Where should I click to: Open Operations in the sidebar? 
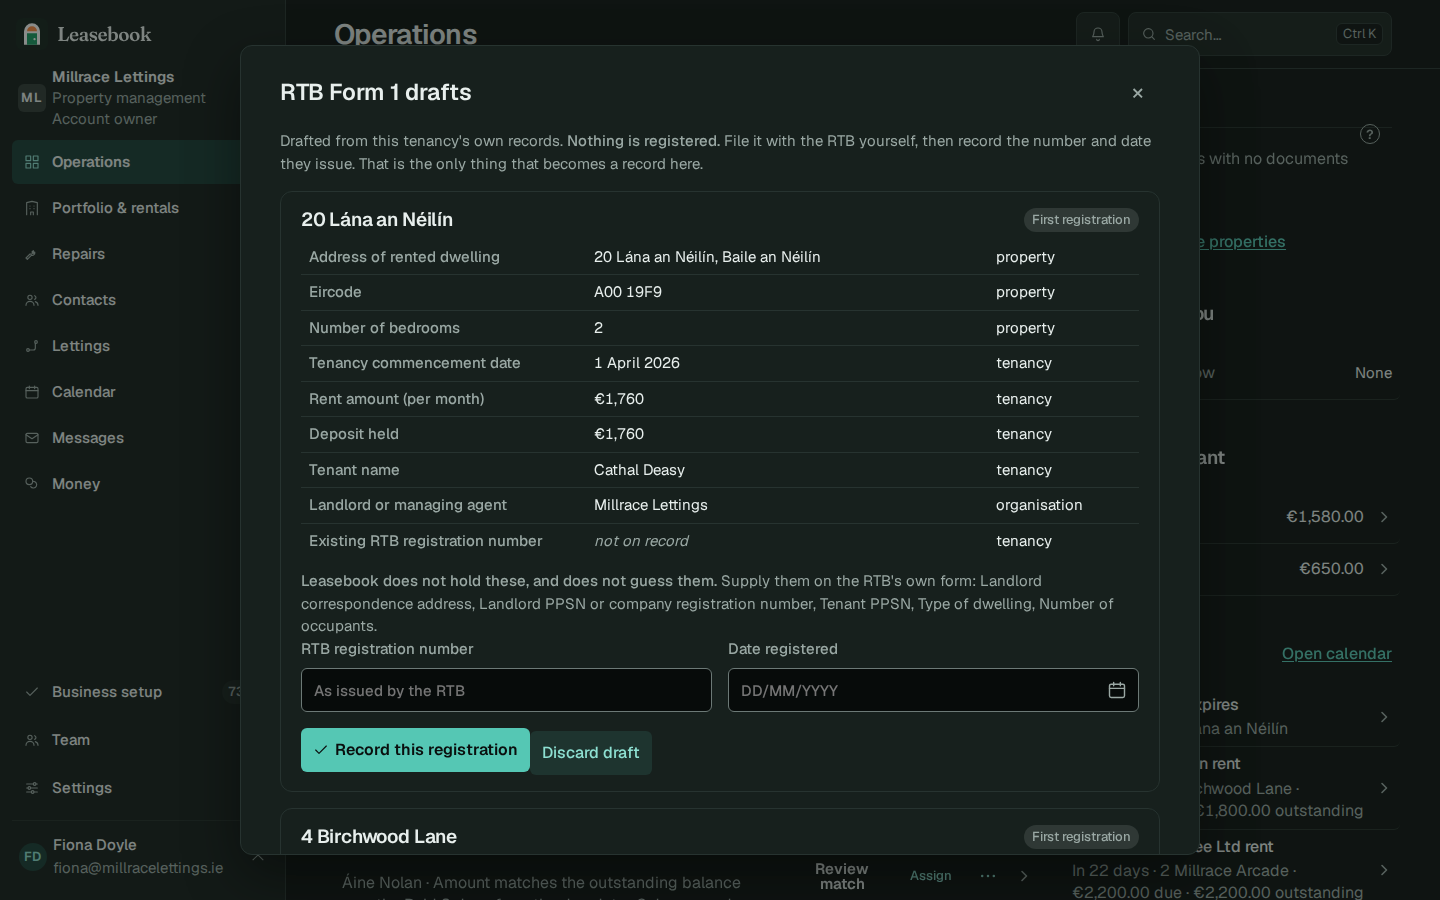[x=126, y=162]
